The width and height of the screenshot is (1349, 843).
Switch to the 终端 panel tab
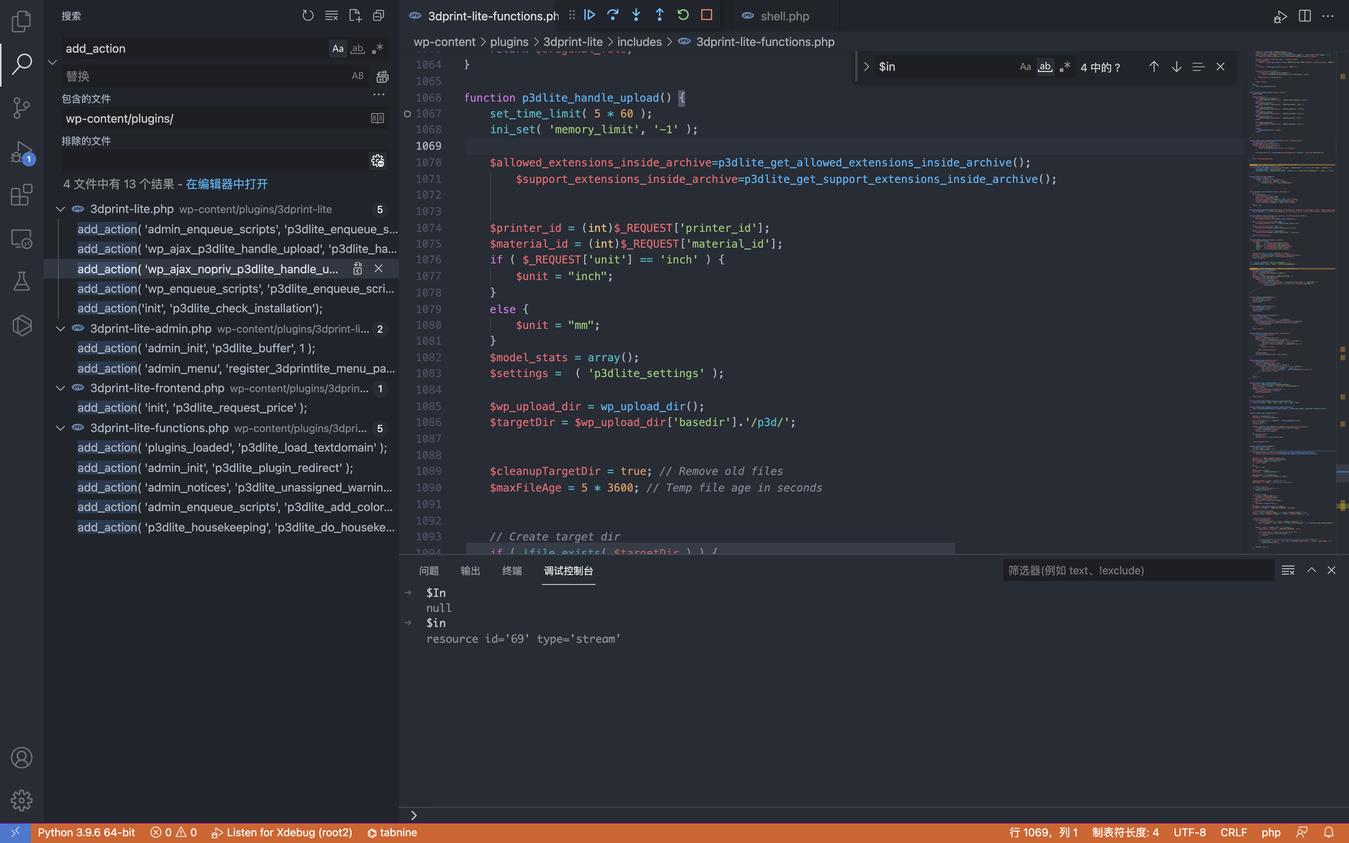(512, 571)
